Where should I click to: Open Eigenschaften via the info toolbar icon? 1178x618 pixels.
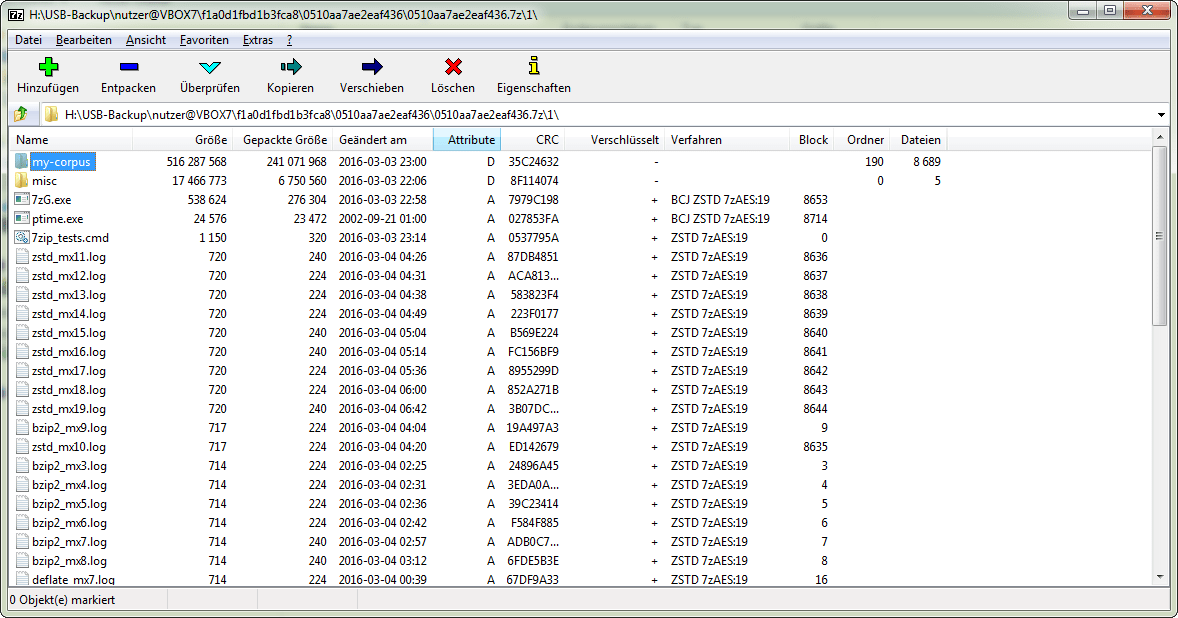coord(534,68)
